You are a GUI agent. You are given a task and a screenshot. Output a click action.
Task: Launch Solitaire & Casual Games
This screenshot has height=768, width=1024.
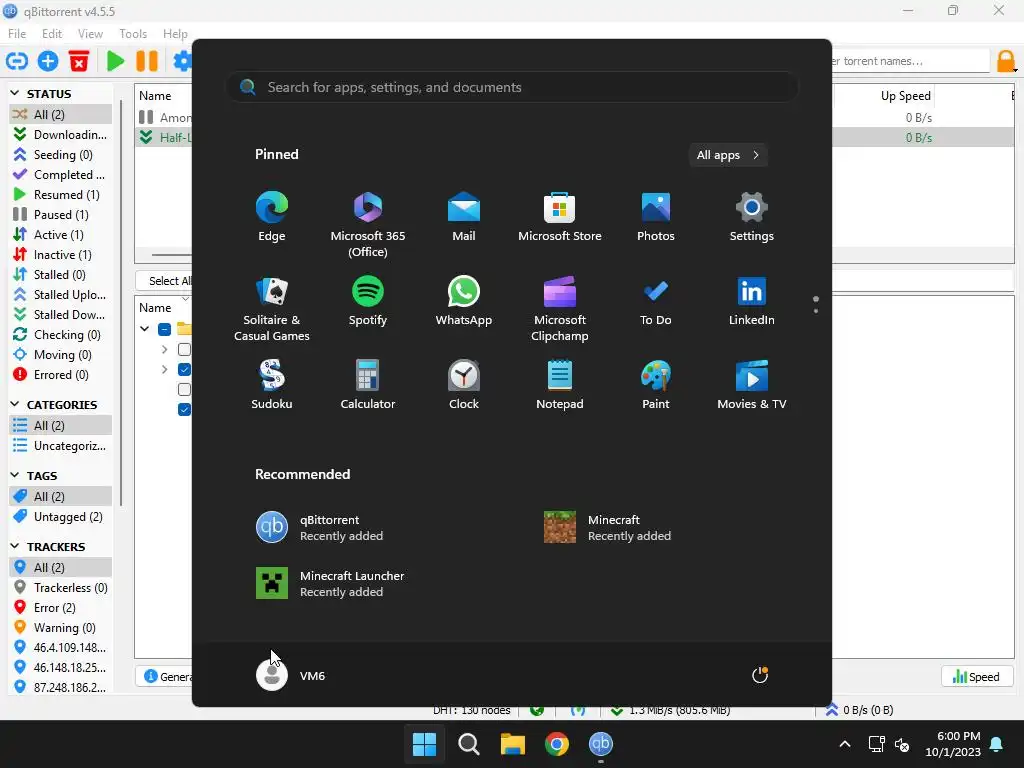(x=272, y=309)
